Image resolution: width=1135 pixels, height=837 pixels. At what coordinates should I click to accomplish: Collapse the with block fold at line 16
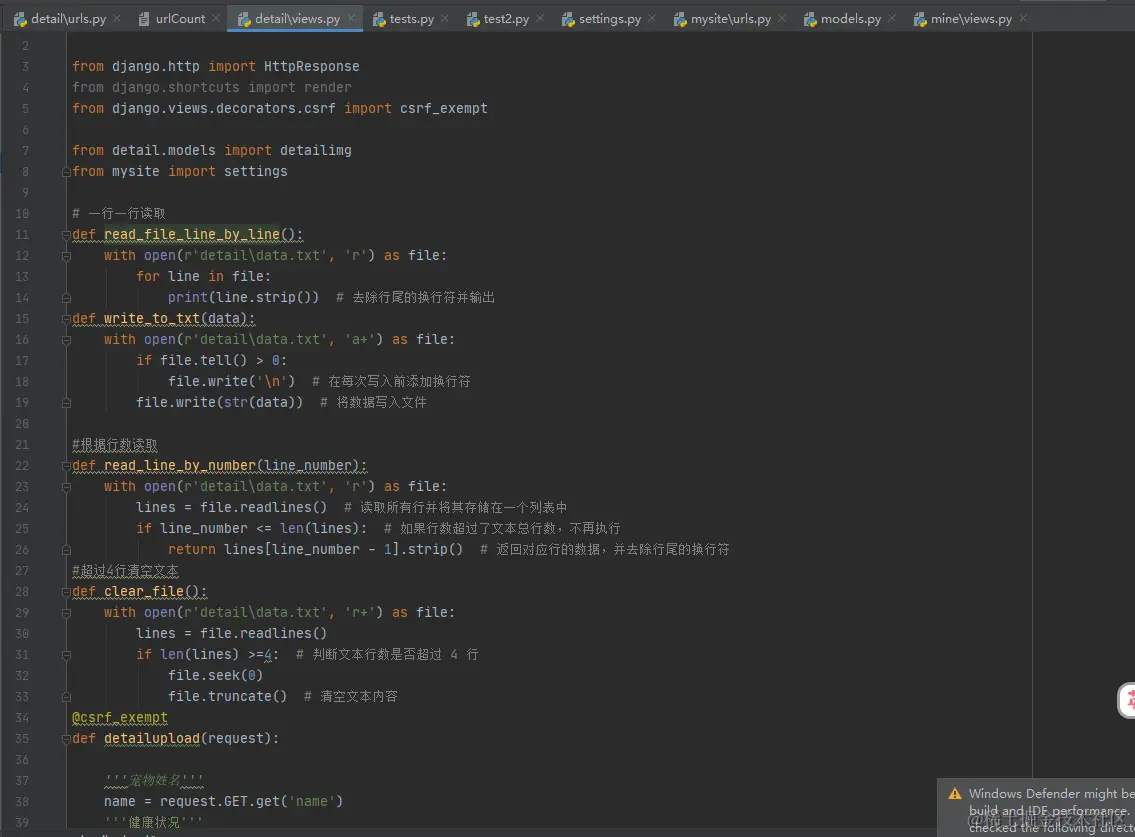point(66,340)
